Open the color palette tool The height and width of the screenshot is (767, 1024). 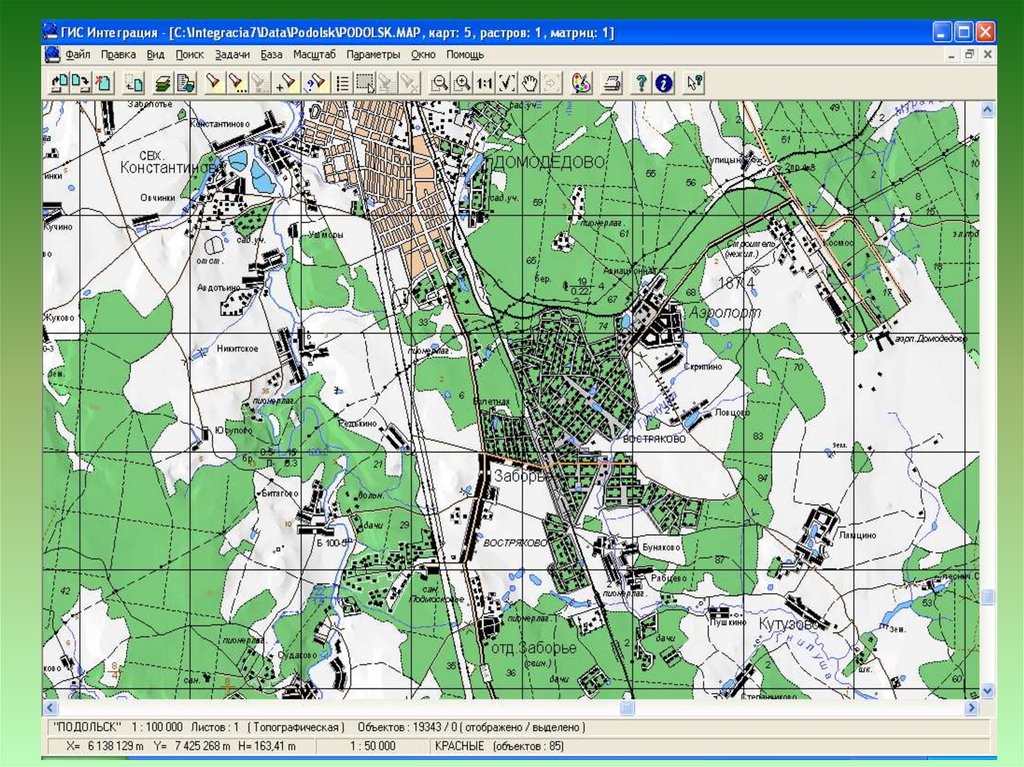(x=583, y=83)
